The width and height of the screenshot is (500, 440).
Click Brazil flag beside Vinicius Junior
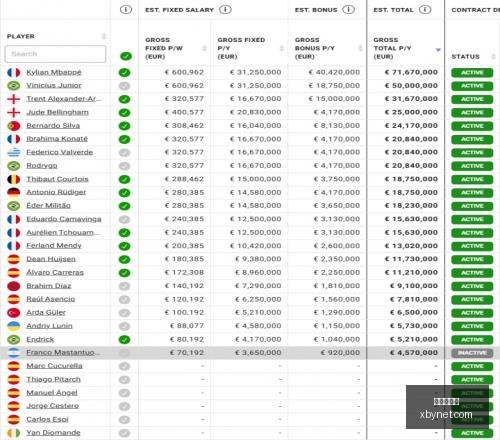click(14, 86)
